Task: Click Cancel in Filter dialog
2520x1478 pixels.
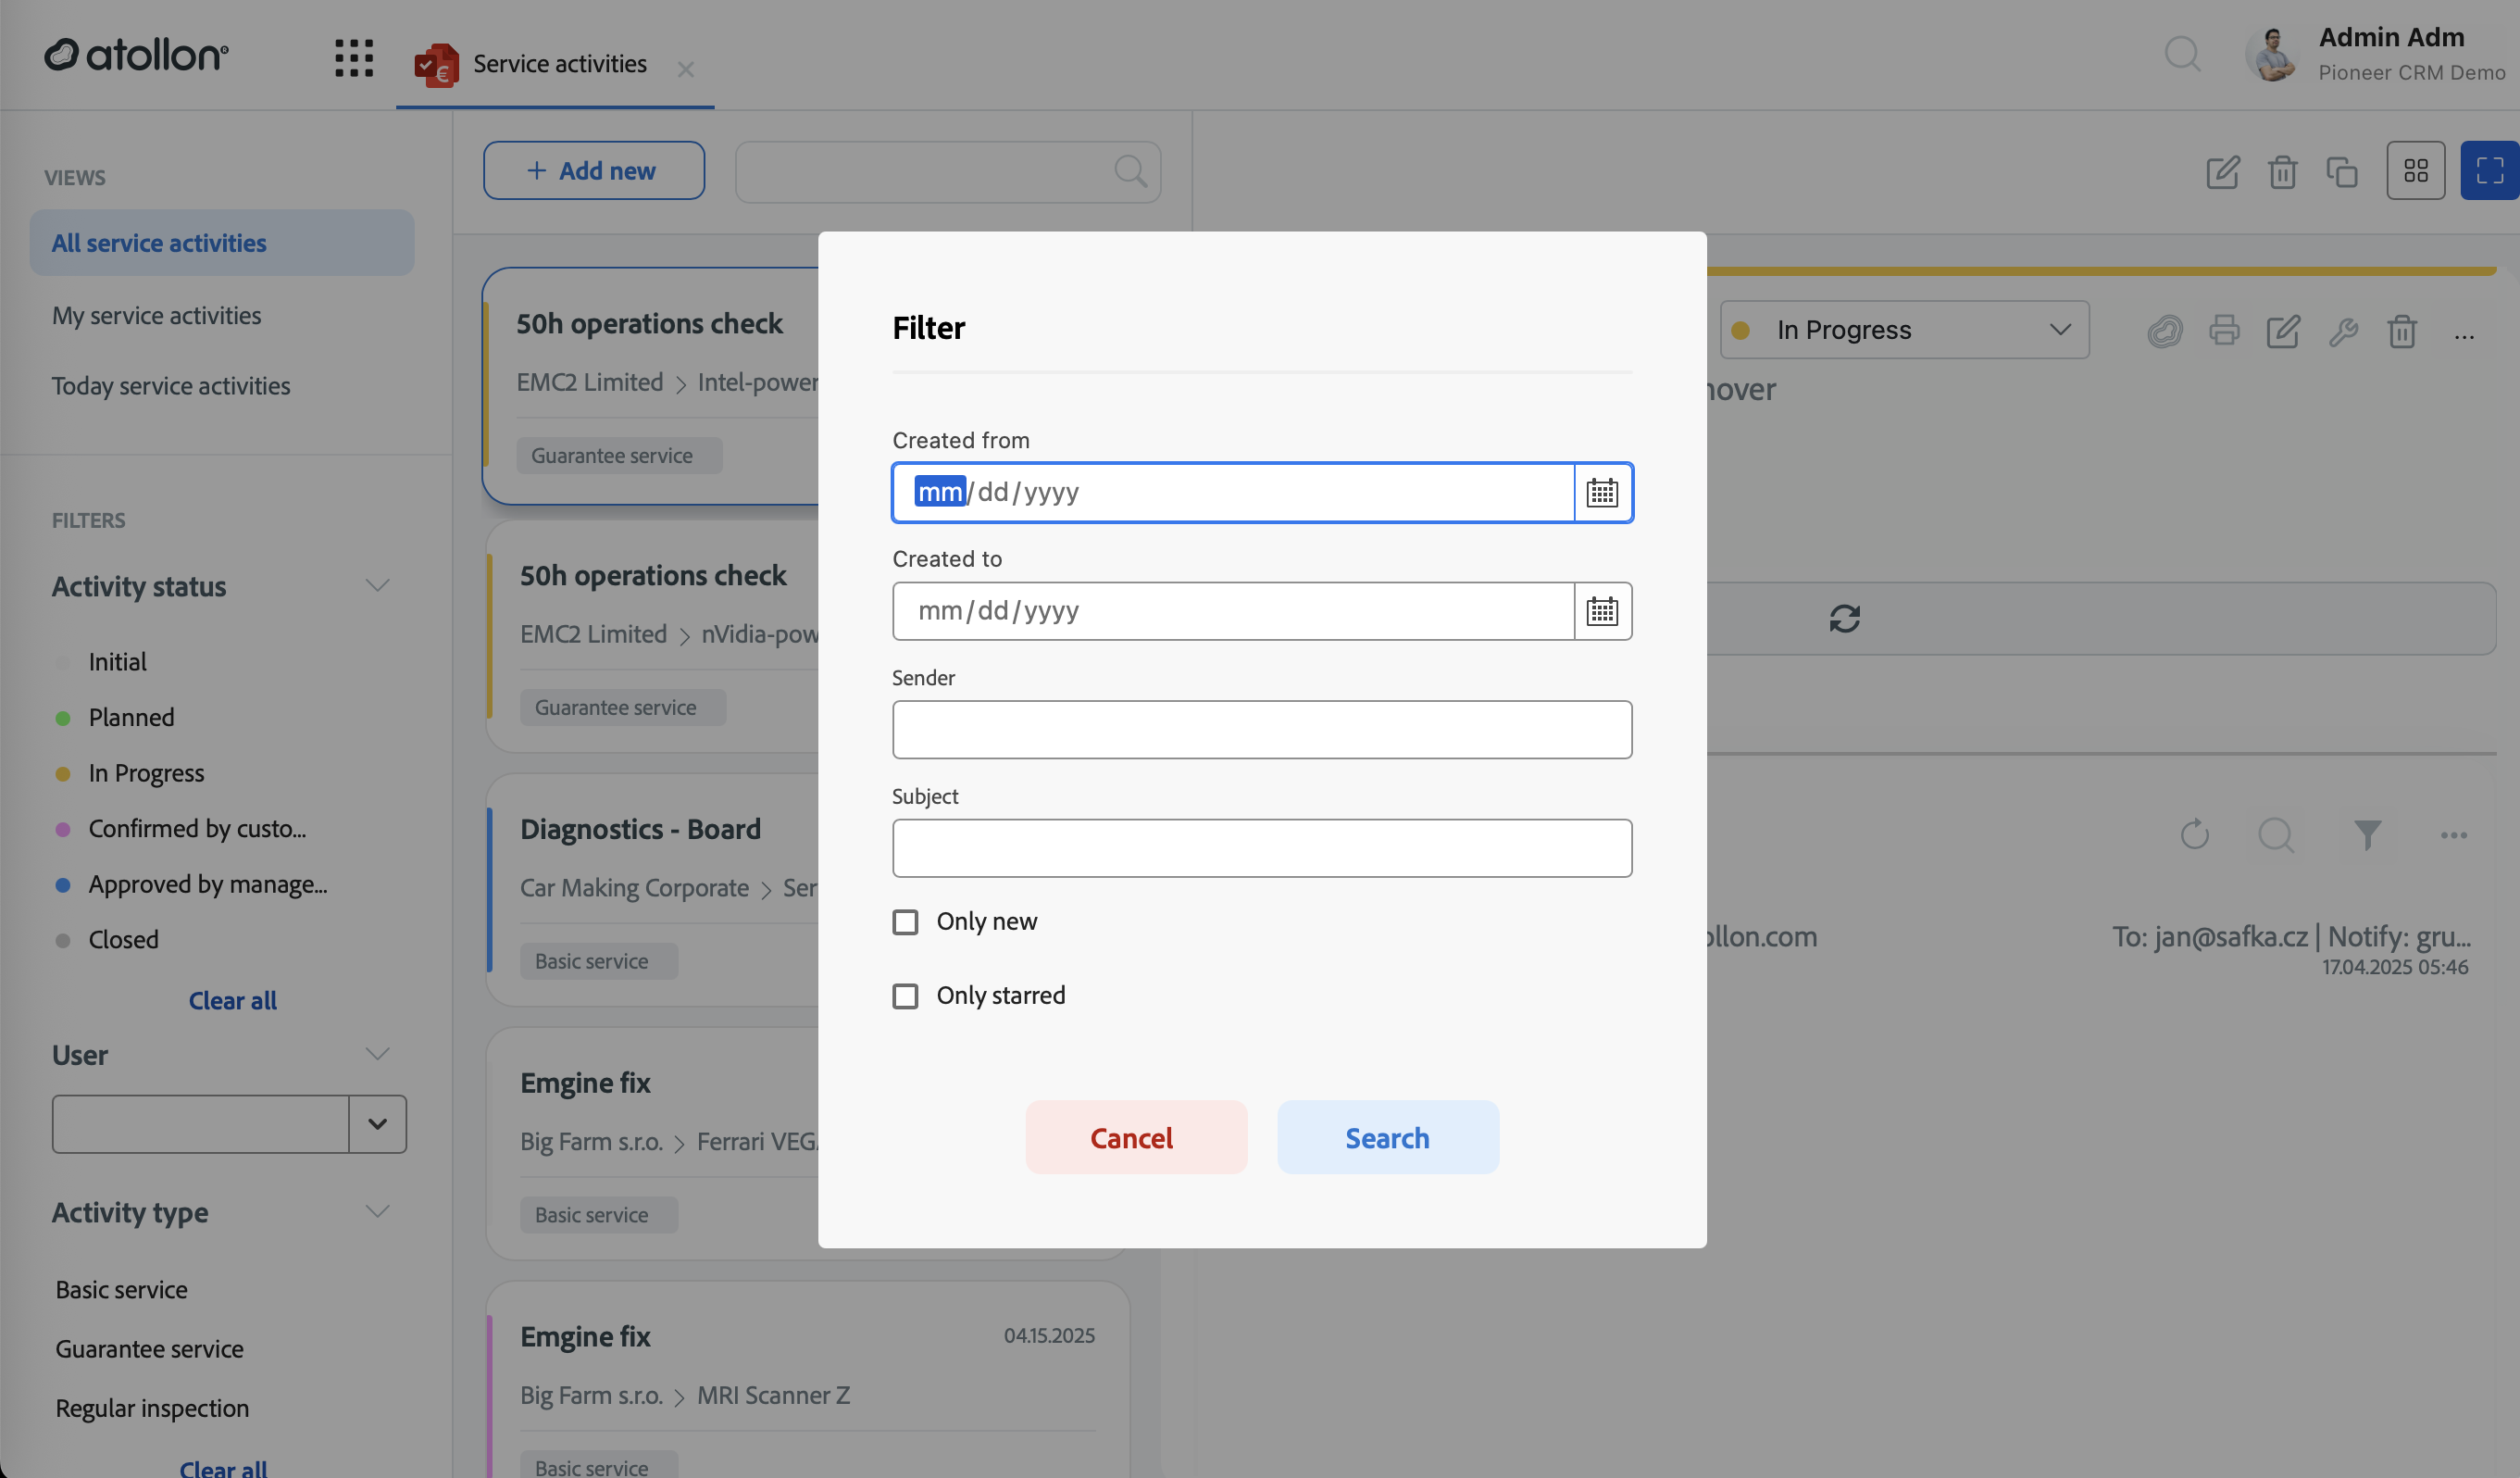Action: 1136,1138
